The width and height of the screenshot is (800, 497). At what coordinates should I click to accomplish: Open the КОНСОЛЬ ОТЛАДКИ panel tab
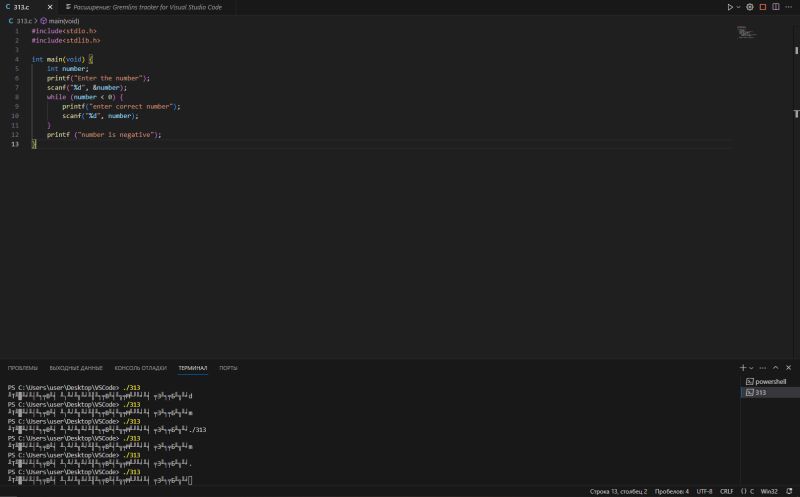click(x=140, y=368)
